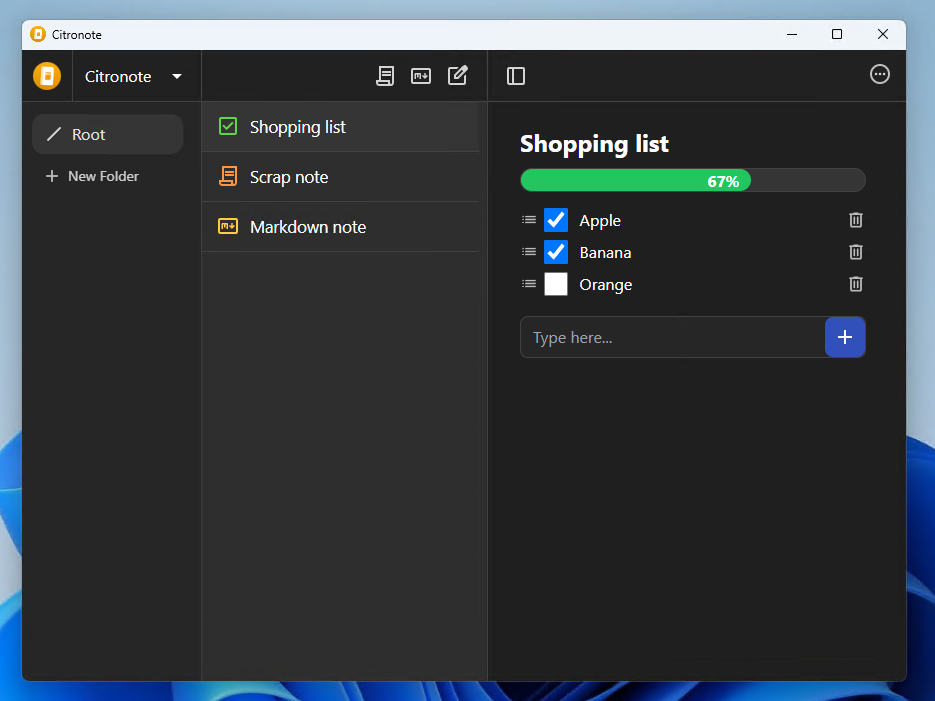Click the Apple item text
The width and height of the screenshot is (935, 701).
[x=600, y=221]
